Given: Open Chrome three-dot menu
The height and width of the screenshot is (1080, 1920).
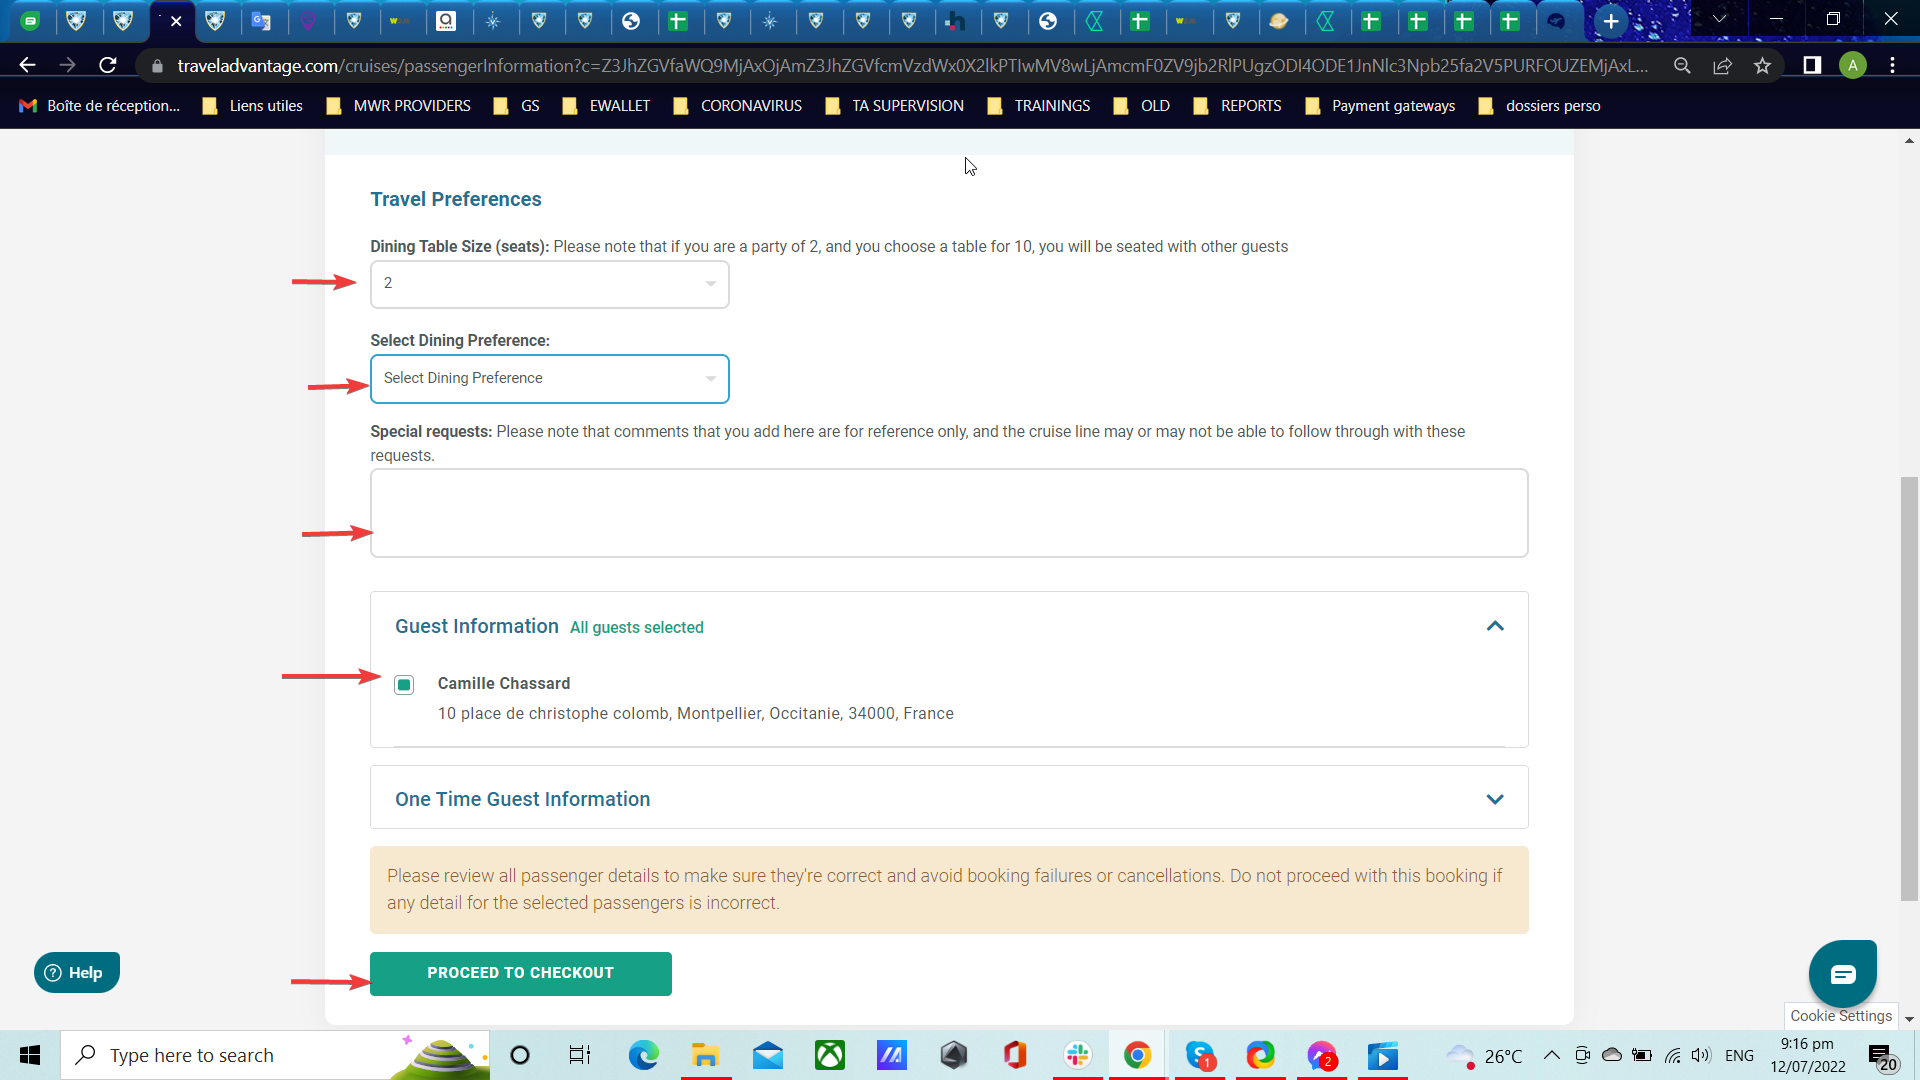Looking at the screenshot, I should [1892, 66].
